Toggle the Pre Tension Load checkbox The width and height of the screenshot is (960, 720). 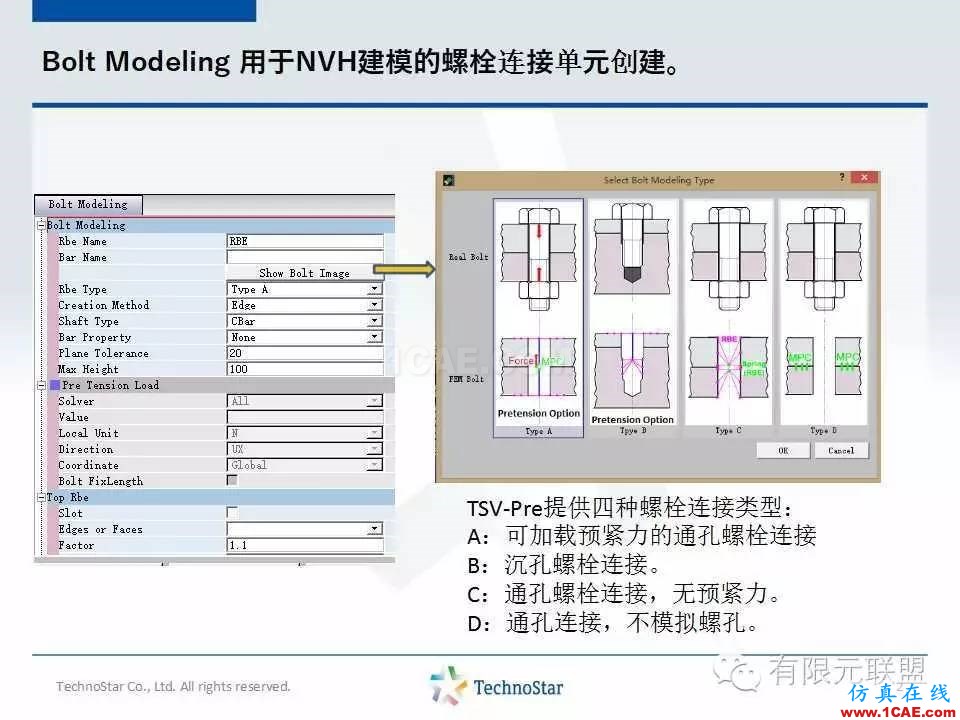click(55, 385)
